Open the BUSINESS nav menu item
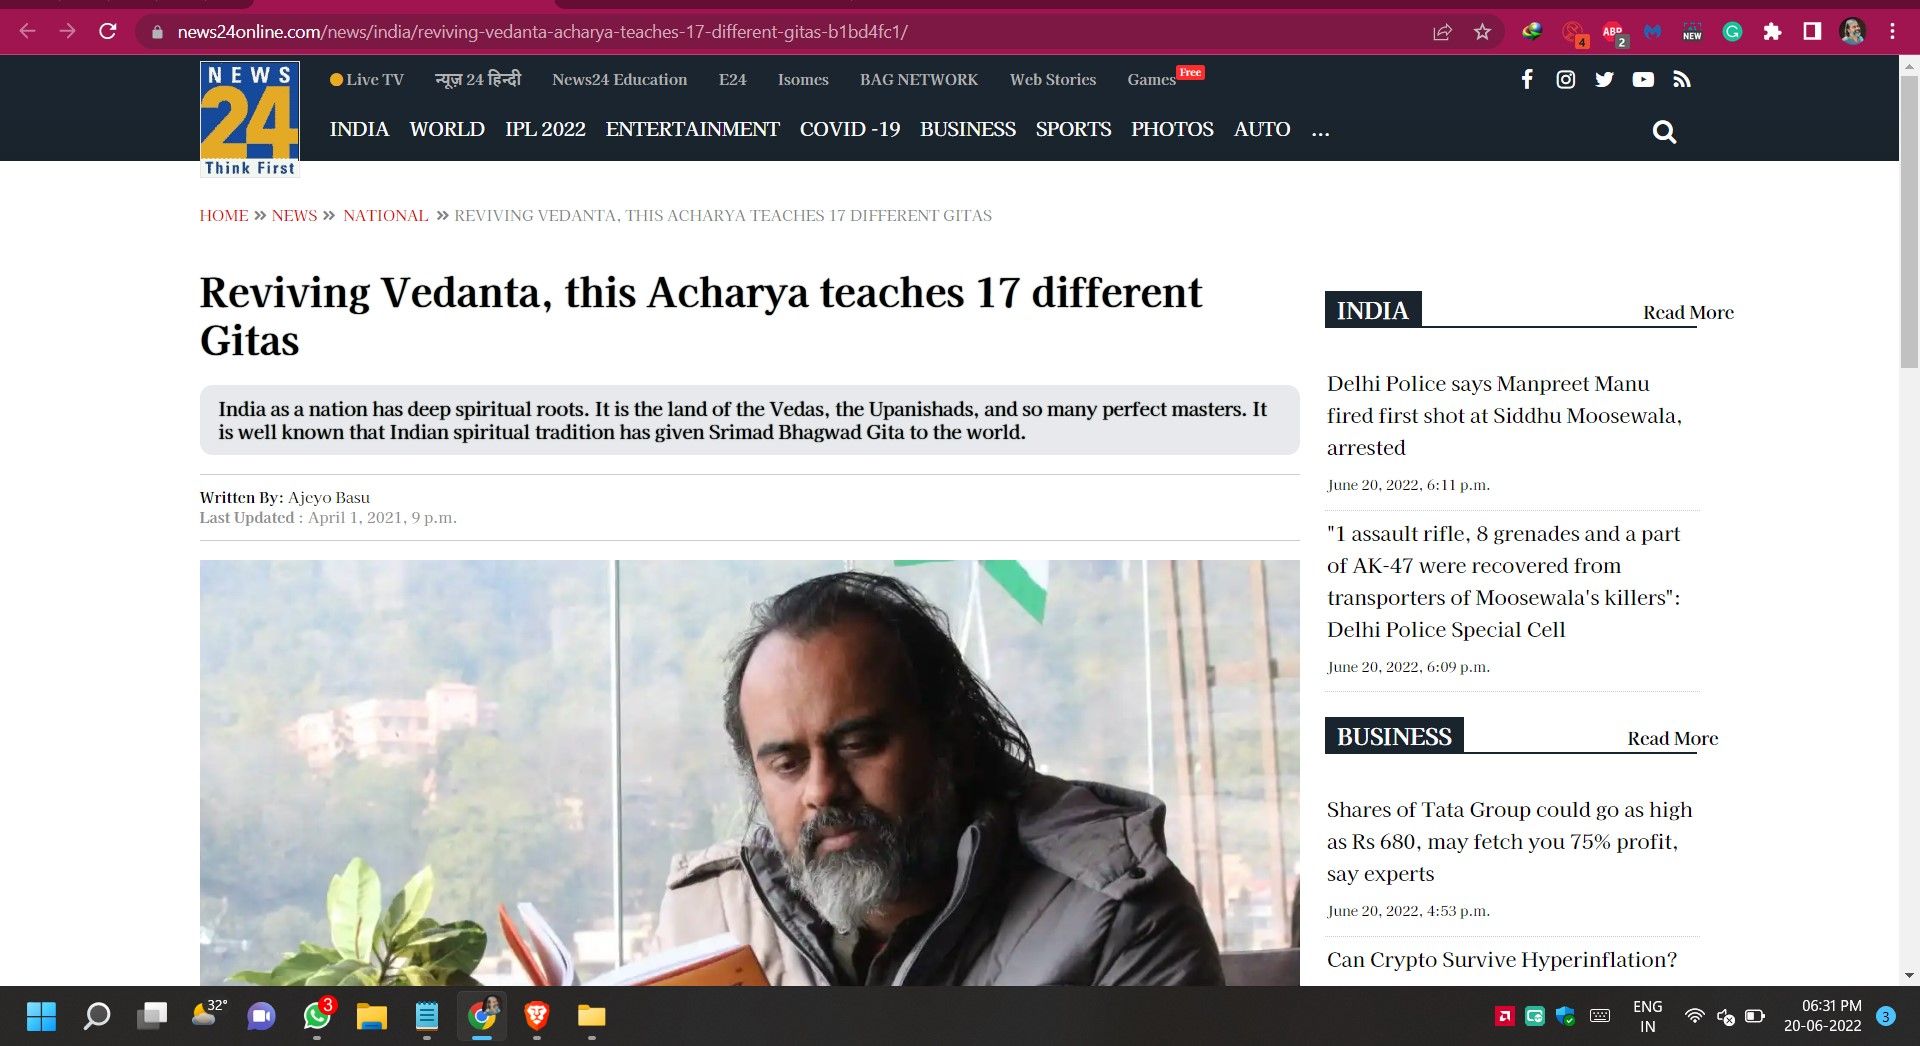This screenshot has width=1920, height=1046. pos(967,129)
